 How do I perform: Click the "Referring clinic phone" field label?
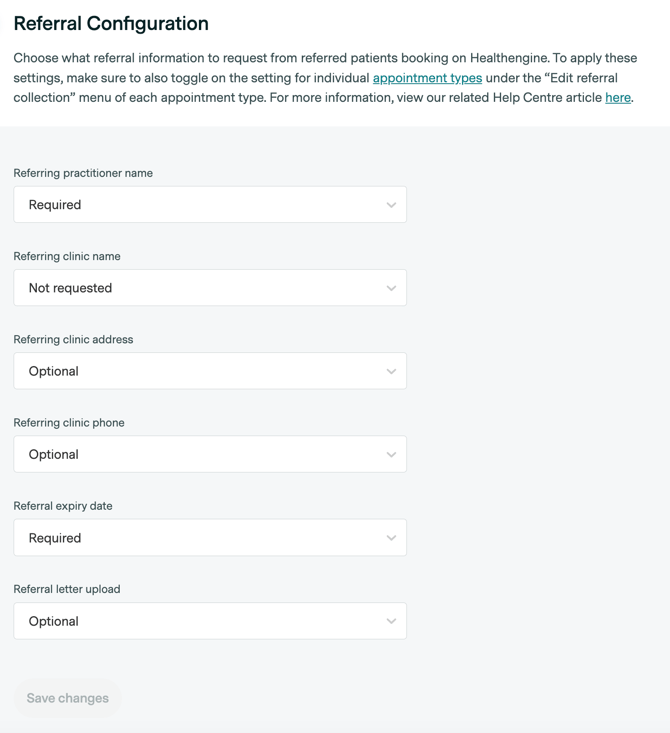69,423
